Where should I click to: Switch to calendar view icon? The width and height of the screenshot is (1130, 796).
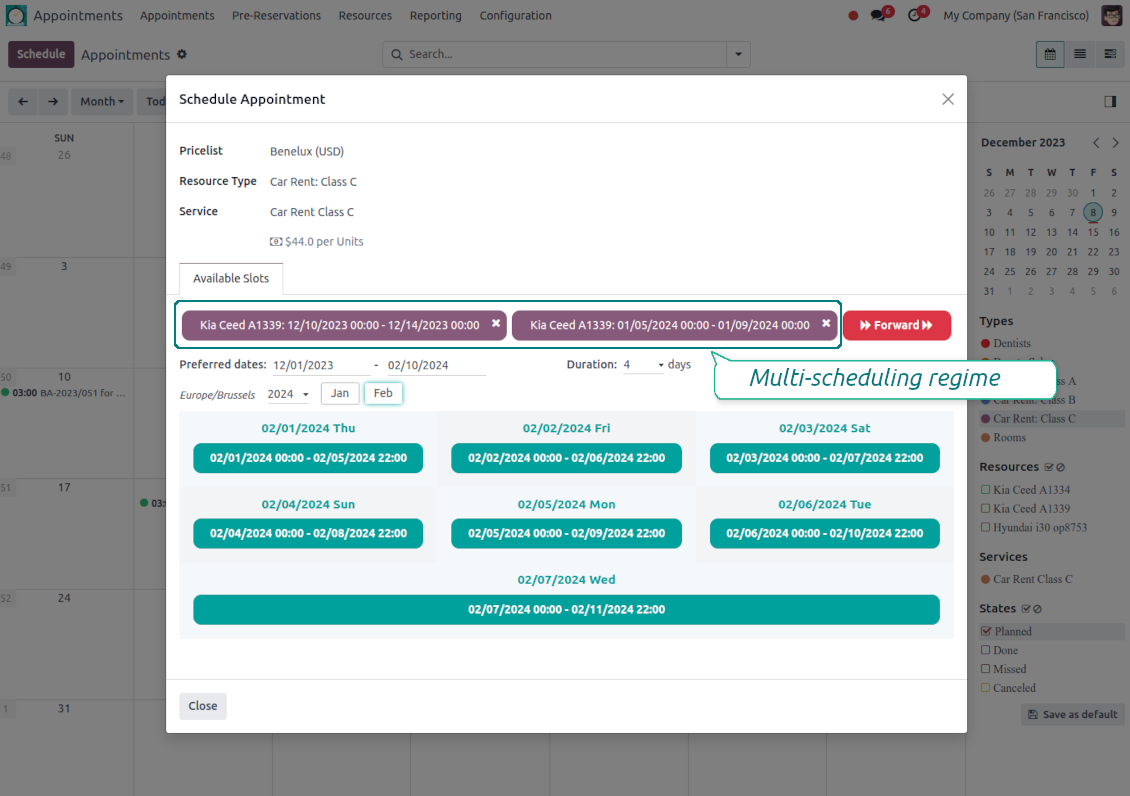coord(1050,54)
